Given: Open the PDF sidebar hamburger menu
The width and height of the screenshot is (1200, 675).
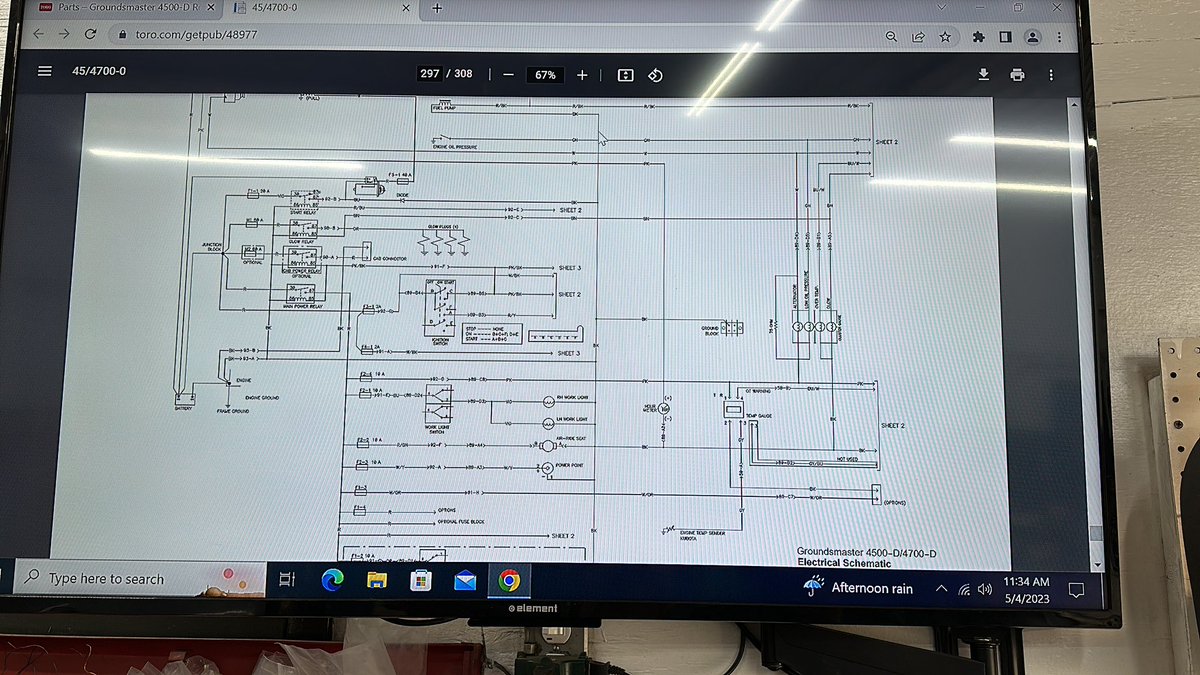Looking at the screenshot, I should pos(44,71).
